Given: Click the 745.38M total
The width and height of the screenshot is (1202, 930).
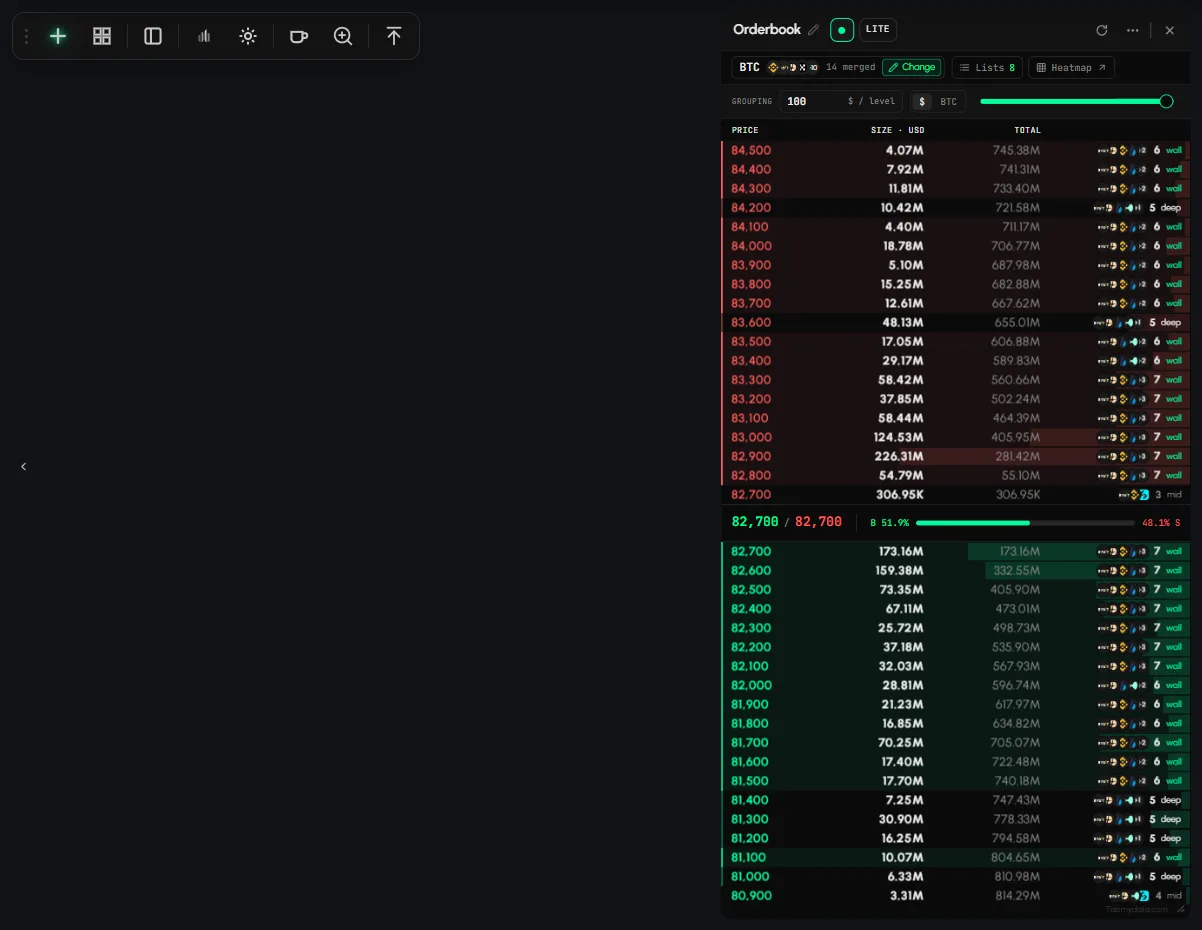Looking at the screenshot, I should tap(1016, 150).
